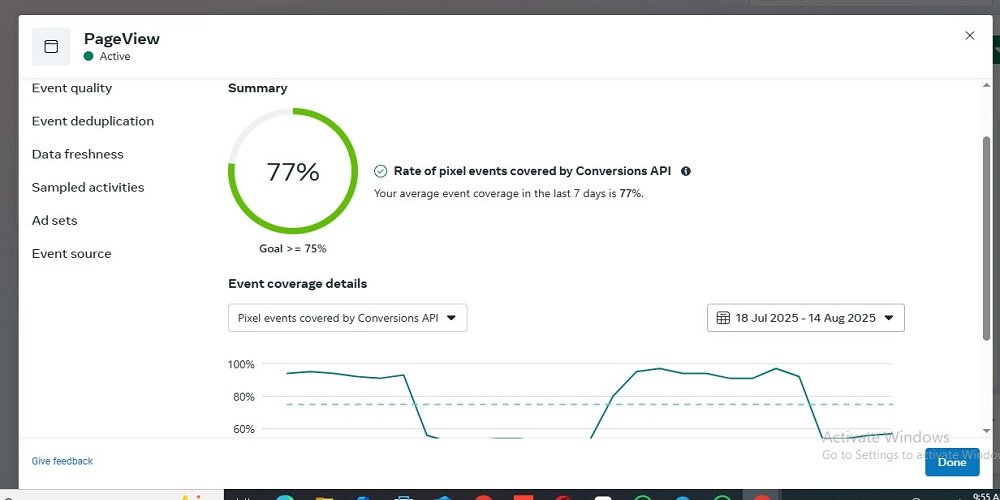Select Event deduplication in the sidebar
The image size is (1000, 500).
[x=93, y=121]
